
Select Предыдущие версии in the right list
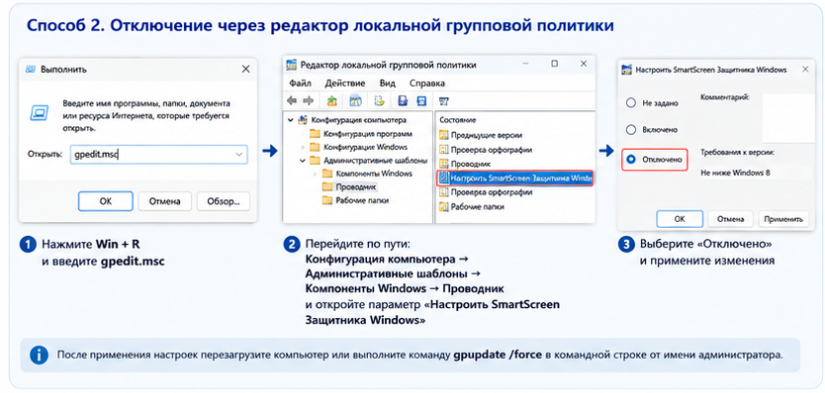pyautogui.click(x=487, y=135)
